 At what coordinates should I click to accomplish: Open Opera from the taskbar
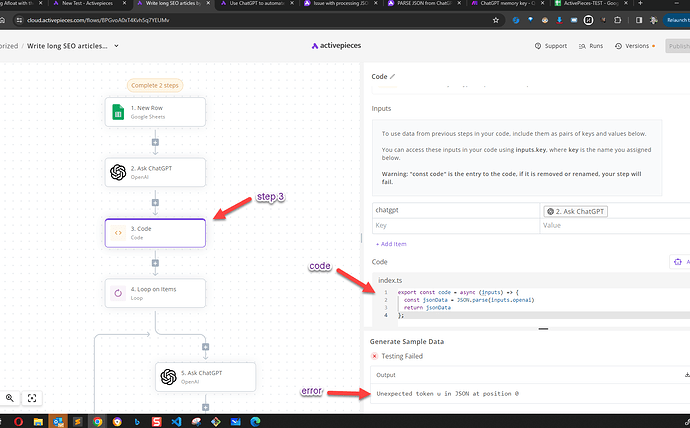click(18, 422)
